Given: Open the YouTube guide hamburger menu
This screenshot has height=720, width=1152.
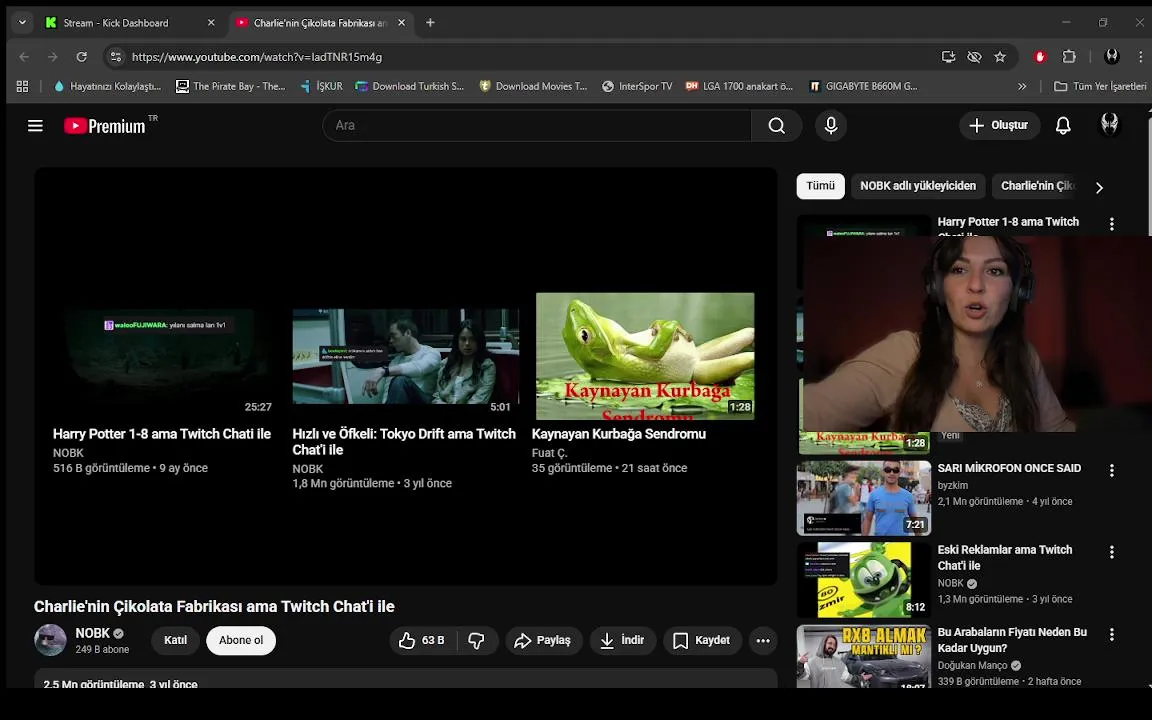Looking at the screenshot, I should 35,126.
